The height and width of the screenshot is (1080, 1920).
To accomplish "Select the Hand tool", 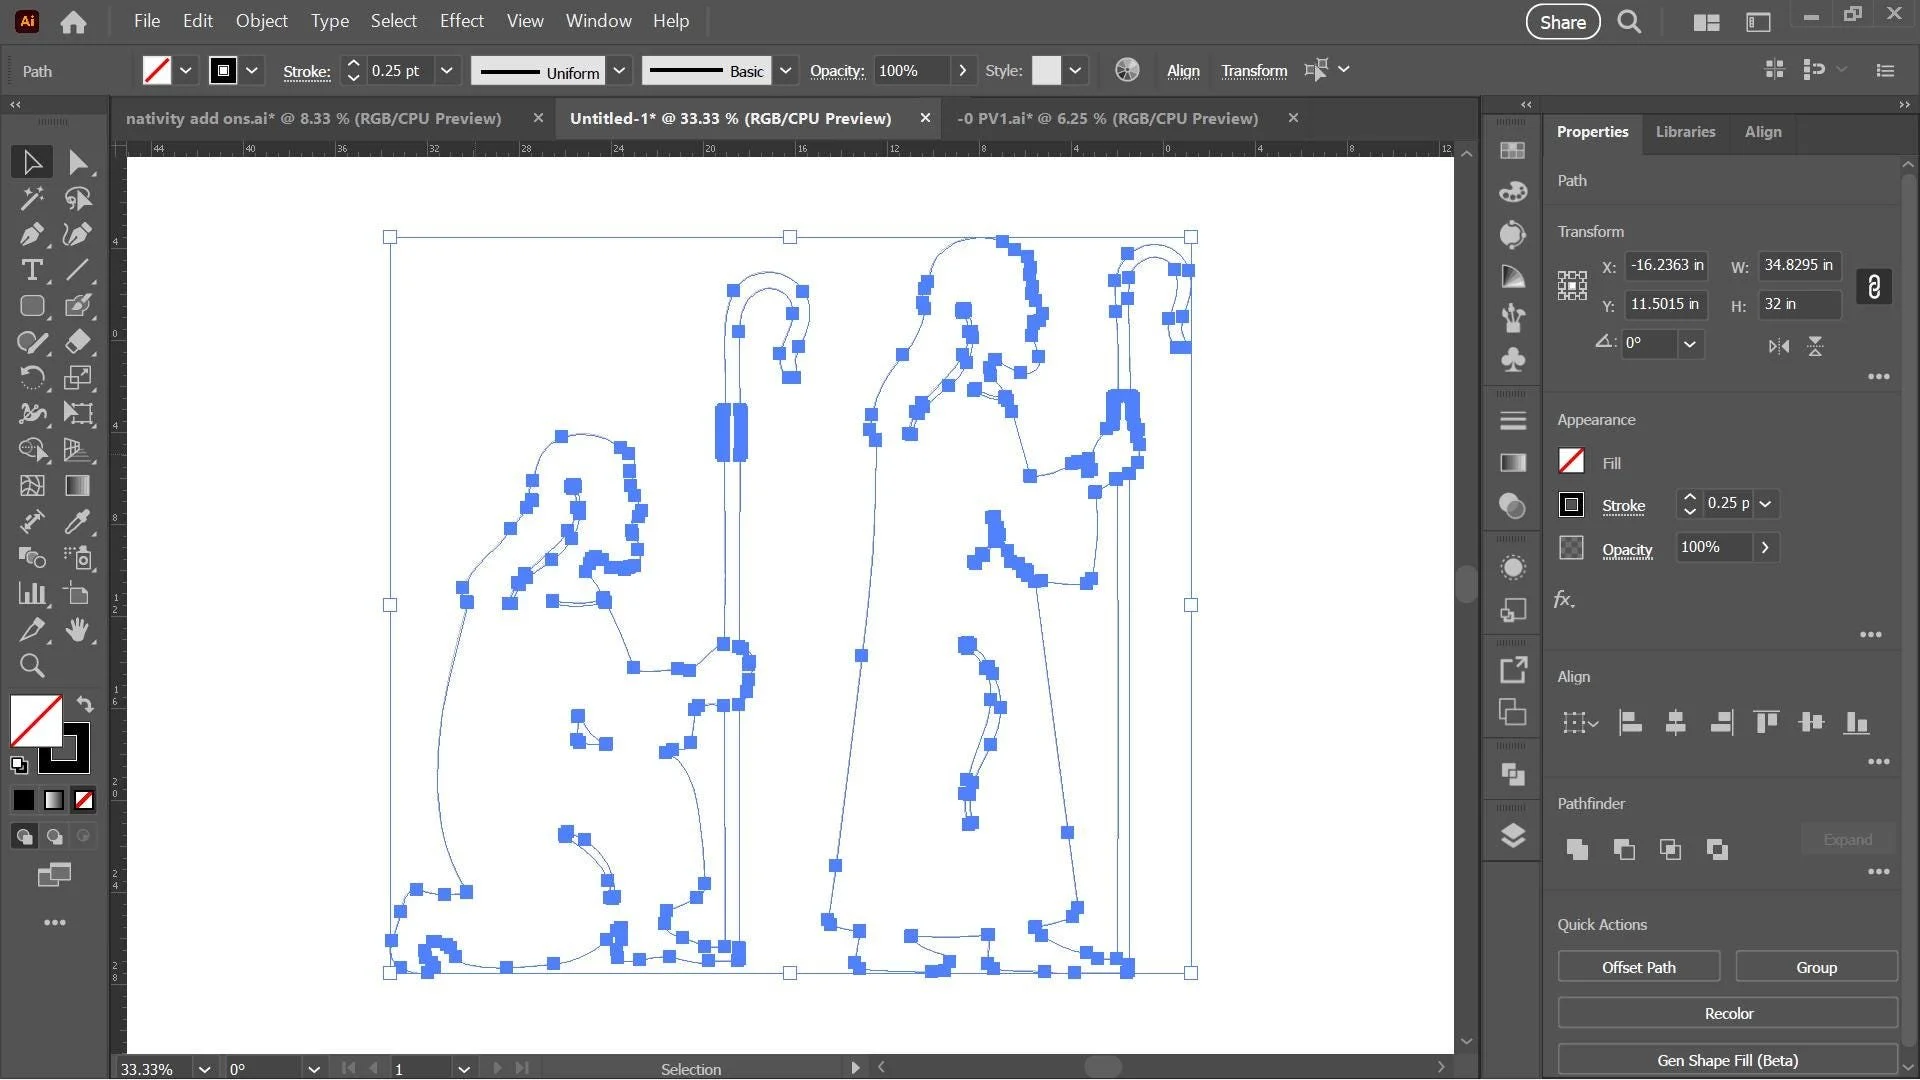I will tap(78, 630).
